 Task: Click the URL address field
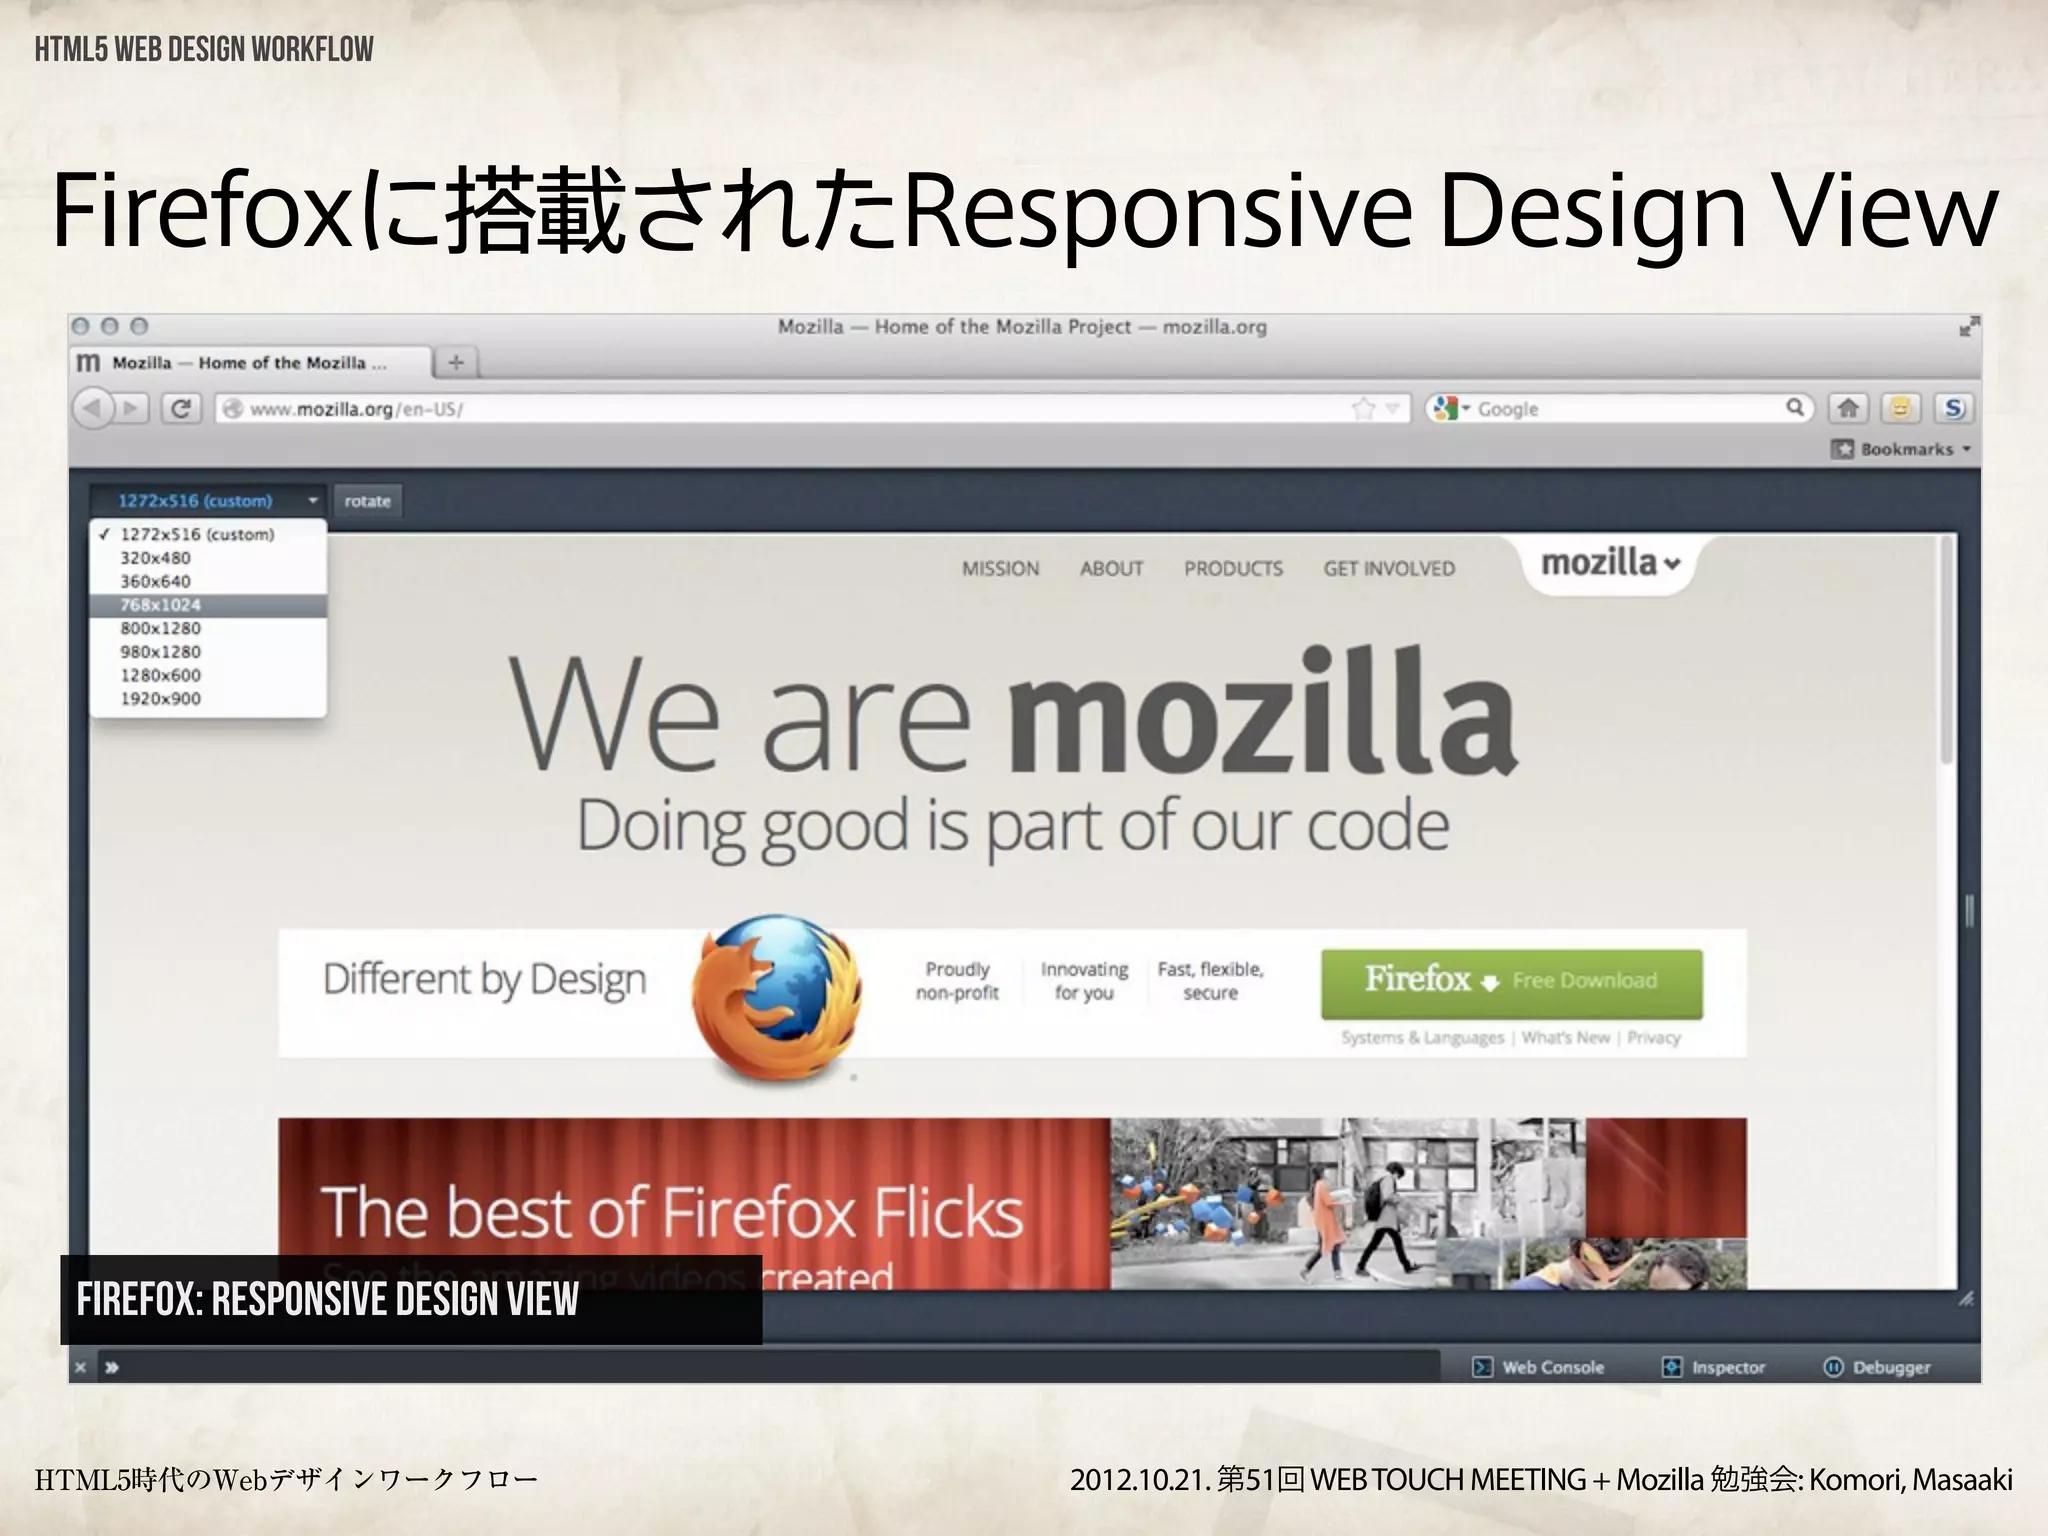[810, 409]
